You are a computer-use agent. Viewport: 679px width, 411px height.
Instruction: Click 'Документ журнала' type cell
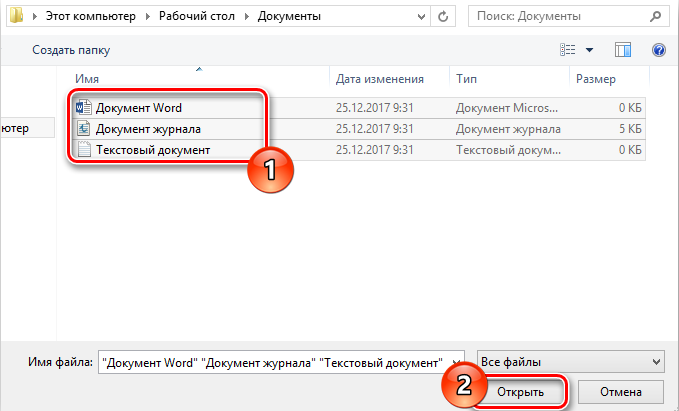pyautogui.click(x=508, y=129)
